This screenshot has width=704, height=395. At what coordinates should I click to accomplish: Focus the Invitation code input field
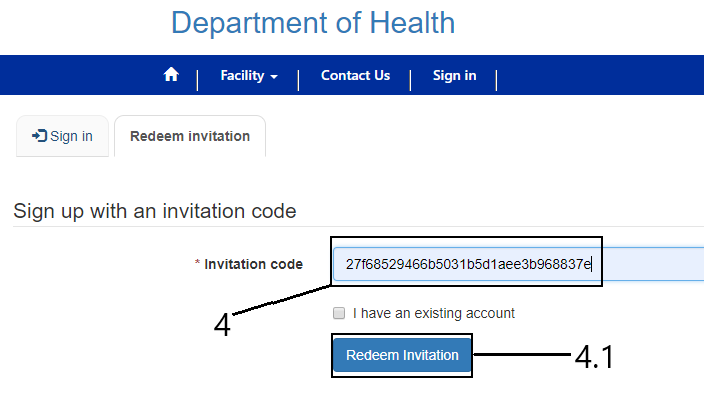click(518, 264)
